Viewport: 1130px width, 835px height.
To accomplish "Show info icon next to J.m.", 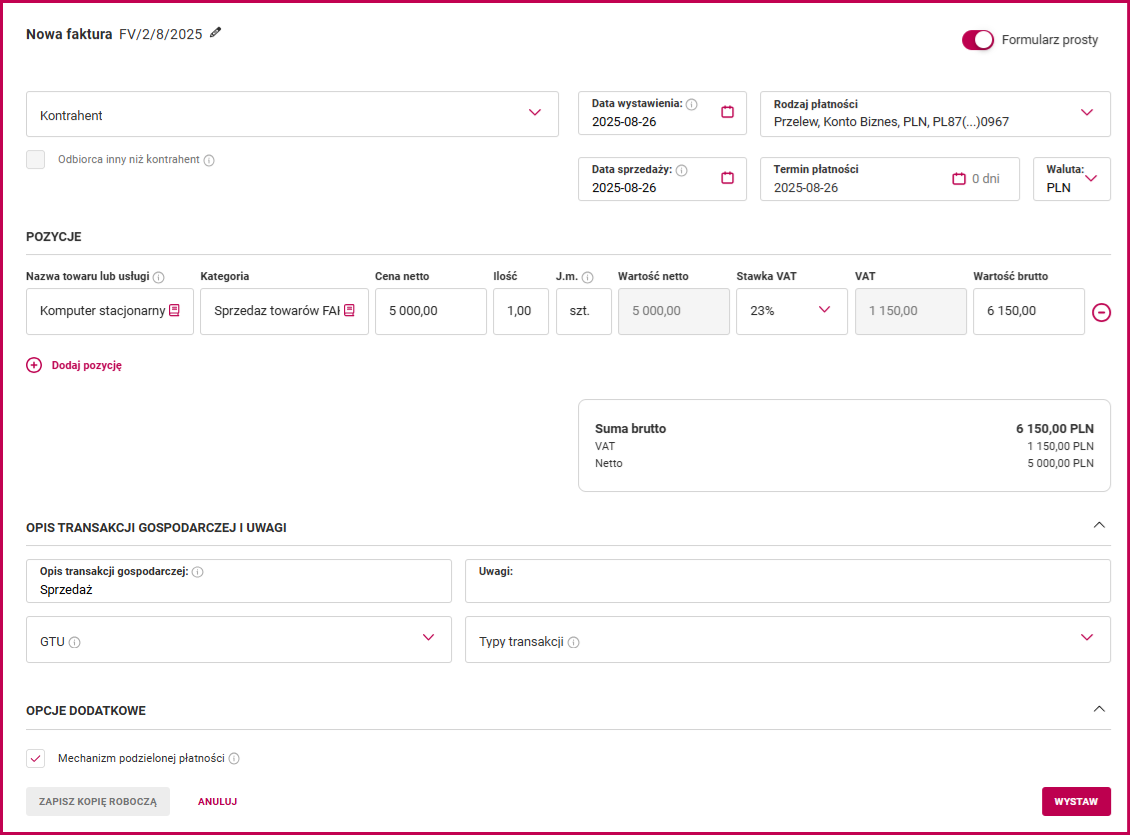I will 587,277.
